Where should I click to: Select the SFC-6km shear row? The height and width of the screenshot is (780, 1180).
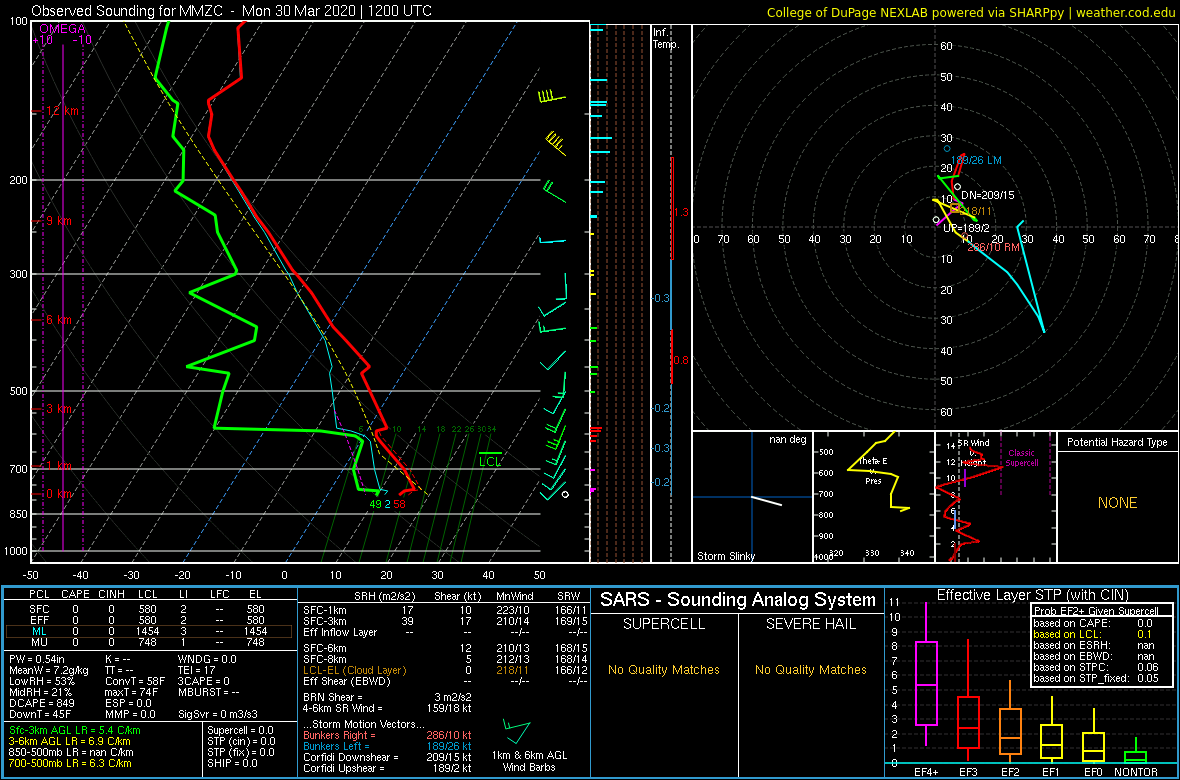(444, 647)
